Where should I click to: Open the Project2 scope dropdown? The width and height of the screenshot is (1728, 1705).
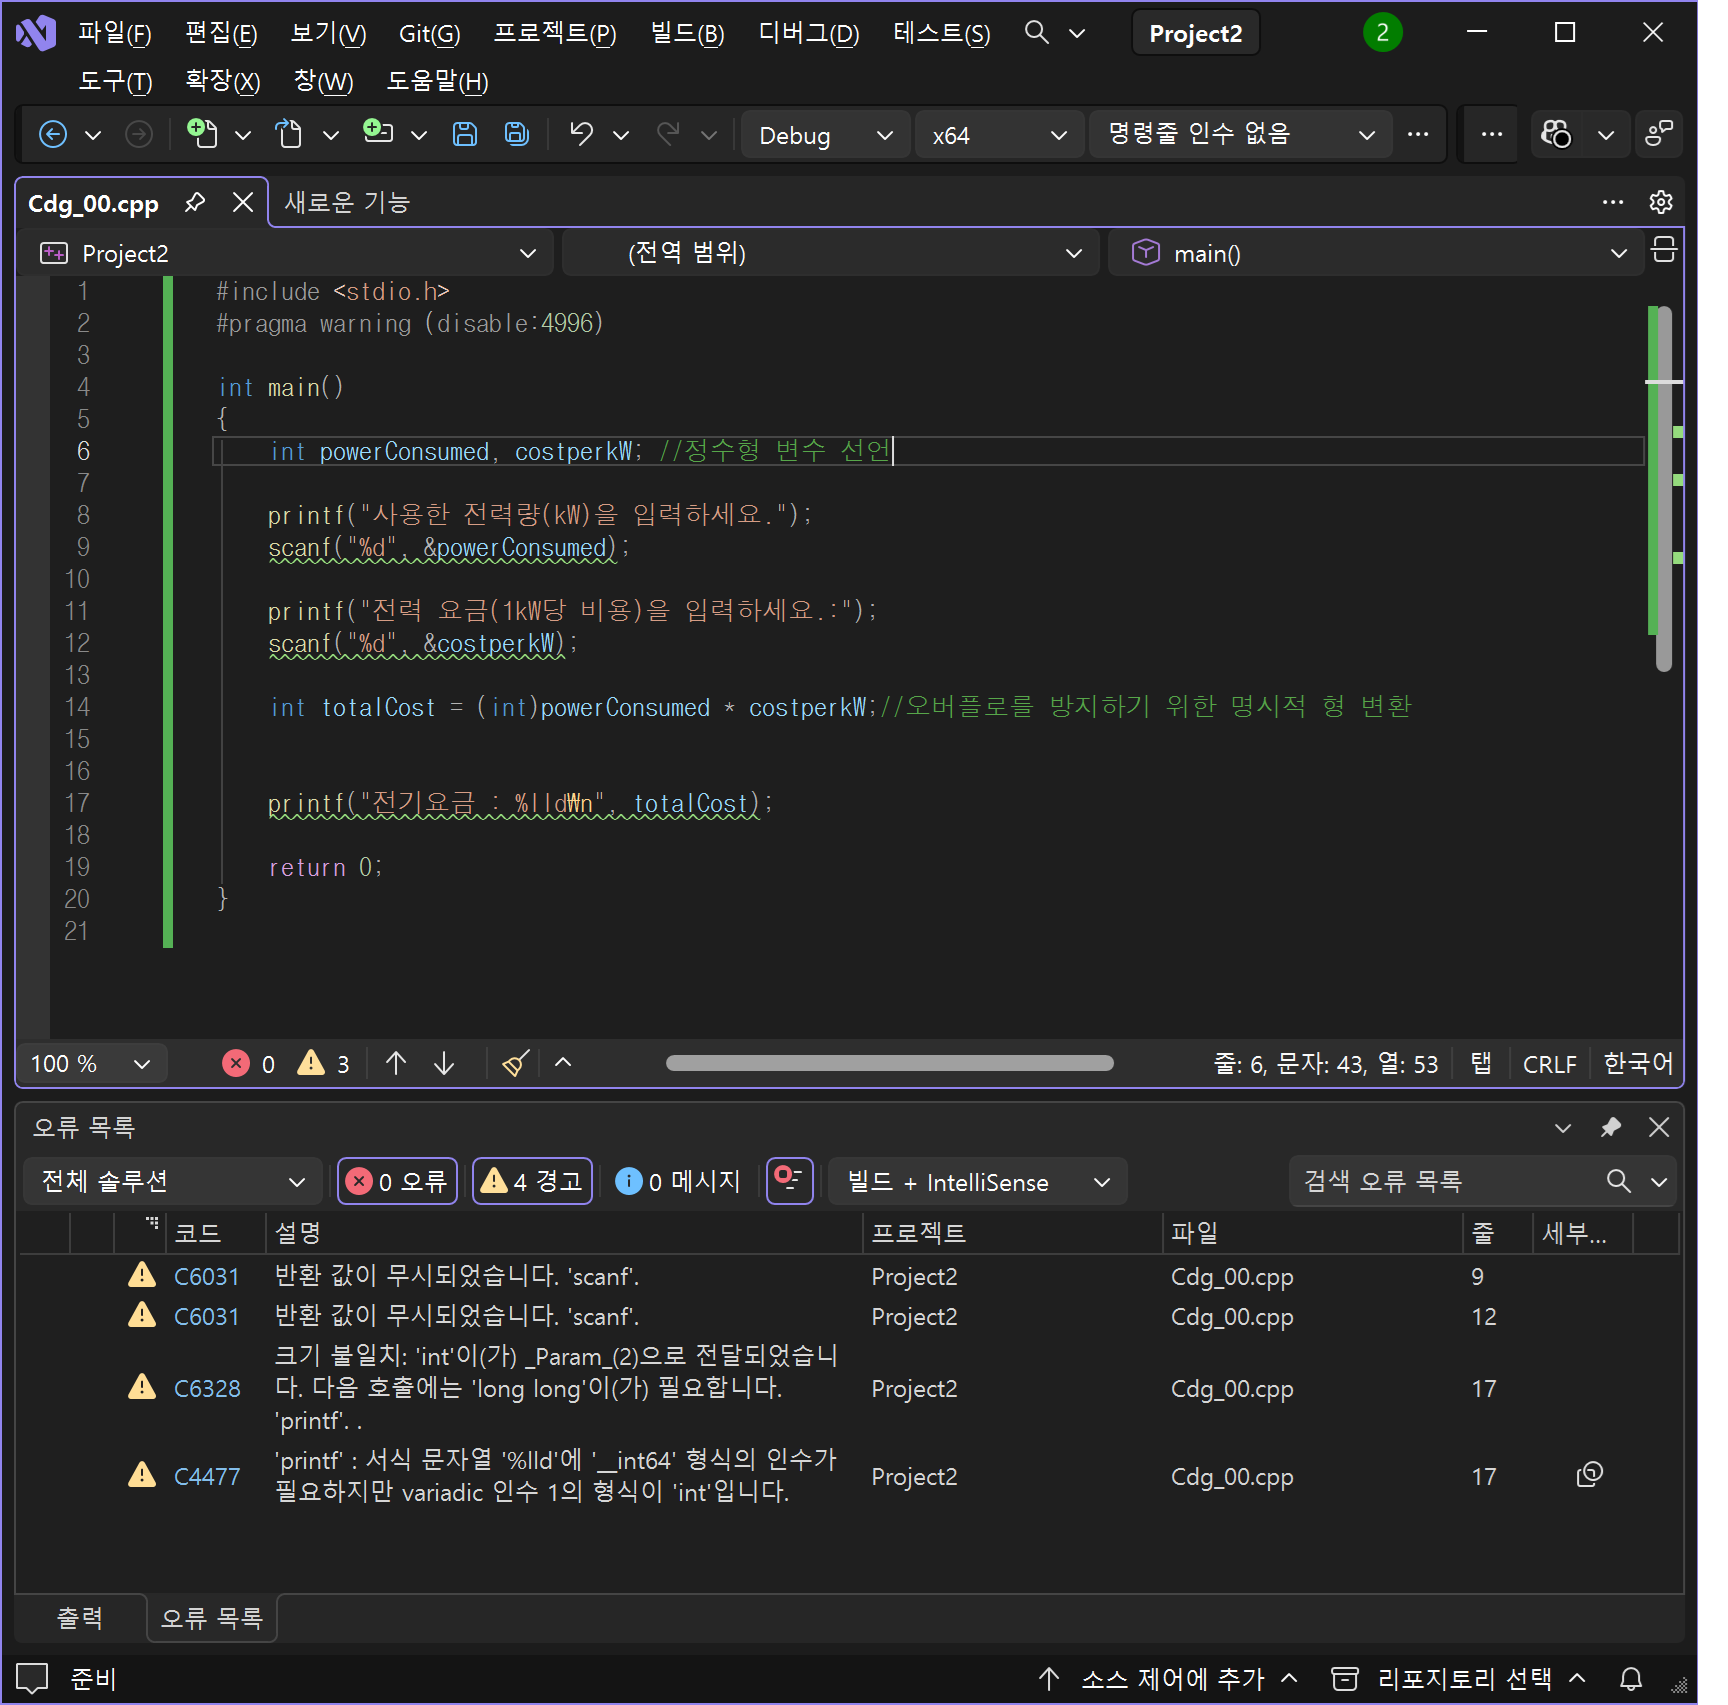pos(286,253)
